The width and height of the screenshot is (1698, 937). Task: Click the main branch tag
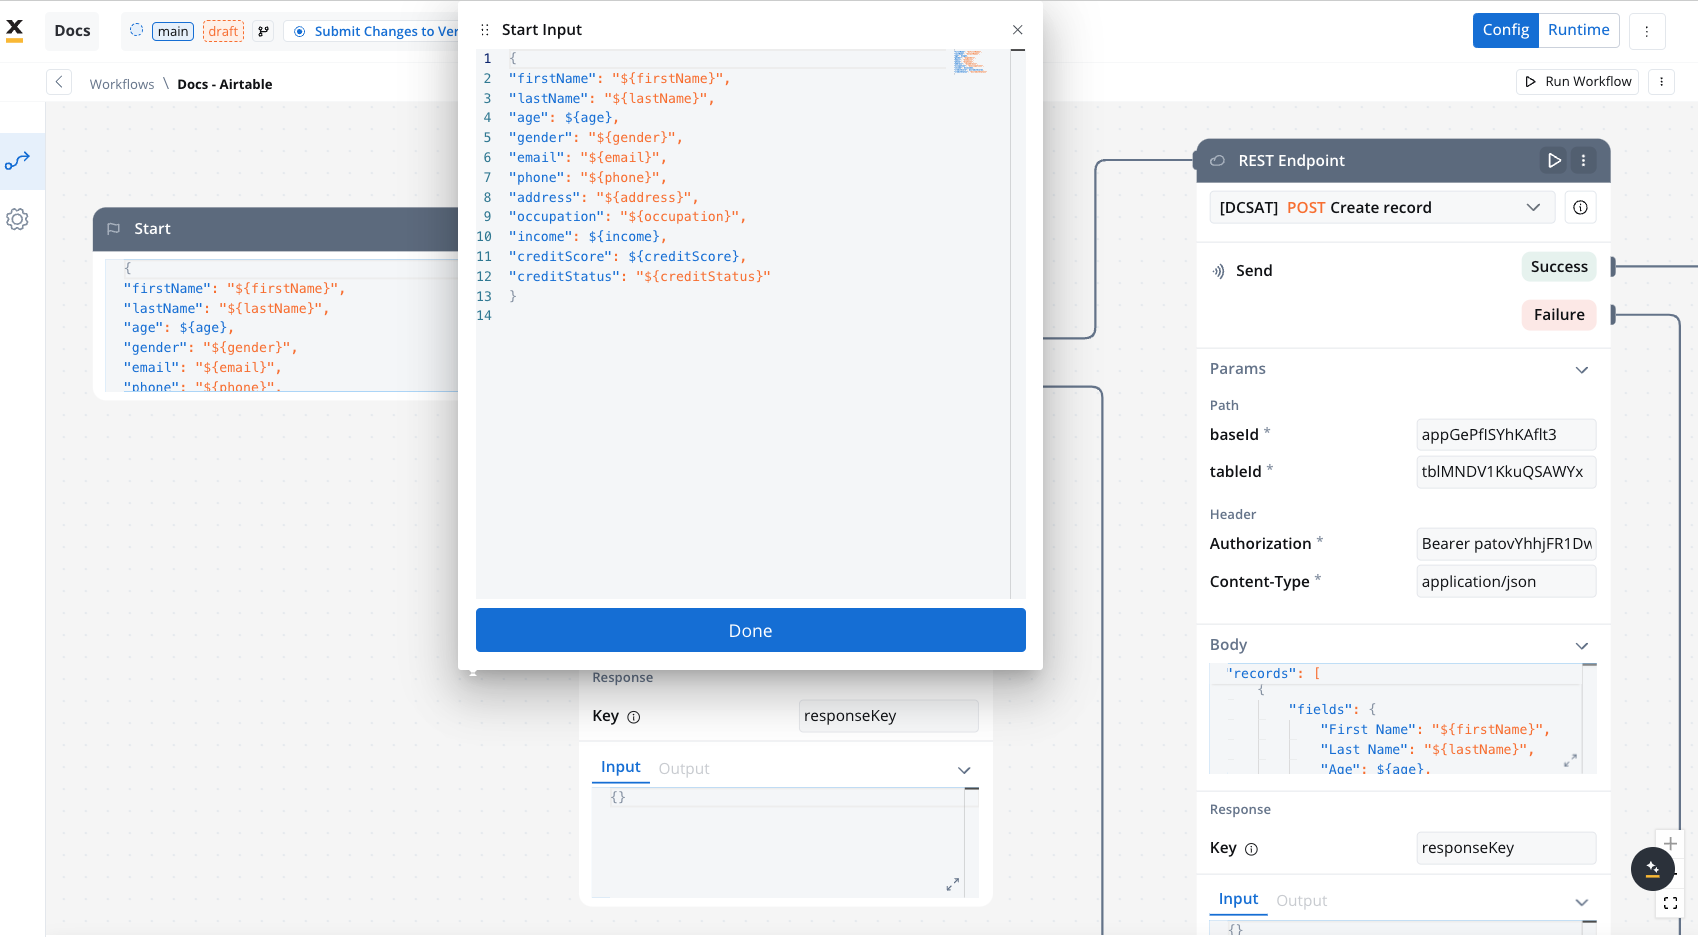[x=173, y=31]
